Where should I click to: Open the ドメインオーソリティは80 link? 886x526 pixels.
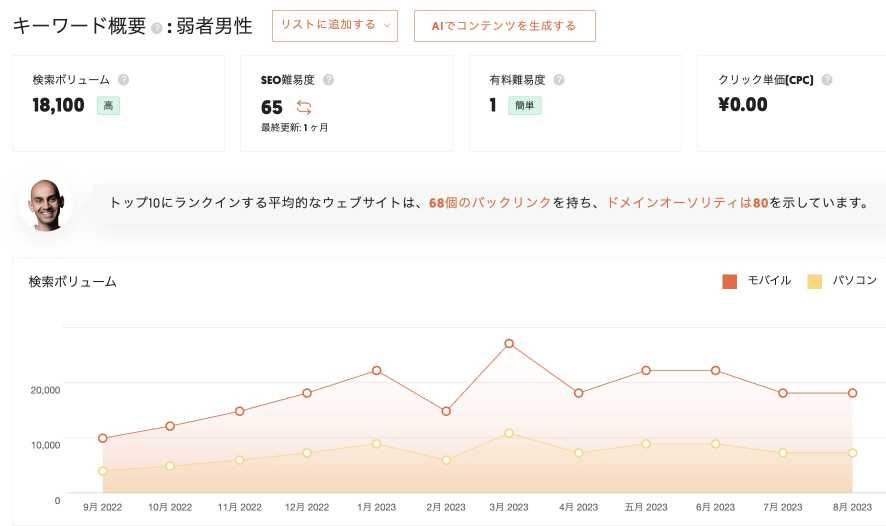[x=687, y=202]
